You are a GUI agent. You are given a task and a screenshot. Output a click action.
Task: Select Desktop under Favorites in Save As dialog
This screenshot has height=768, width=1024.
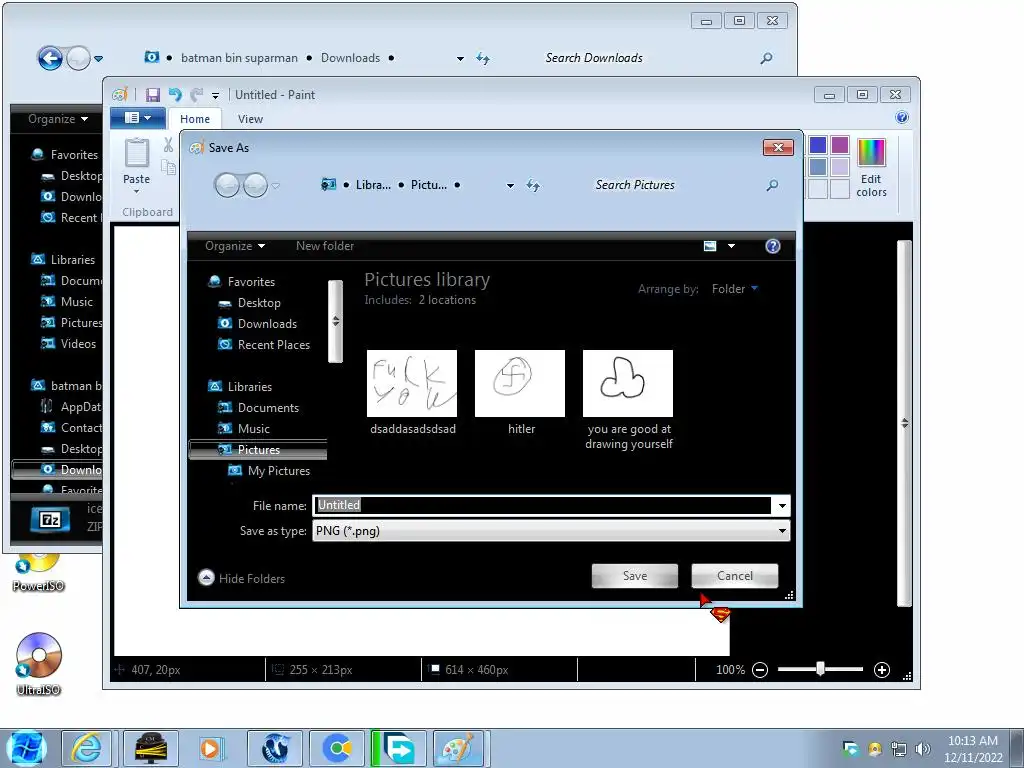(259, 303)
